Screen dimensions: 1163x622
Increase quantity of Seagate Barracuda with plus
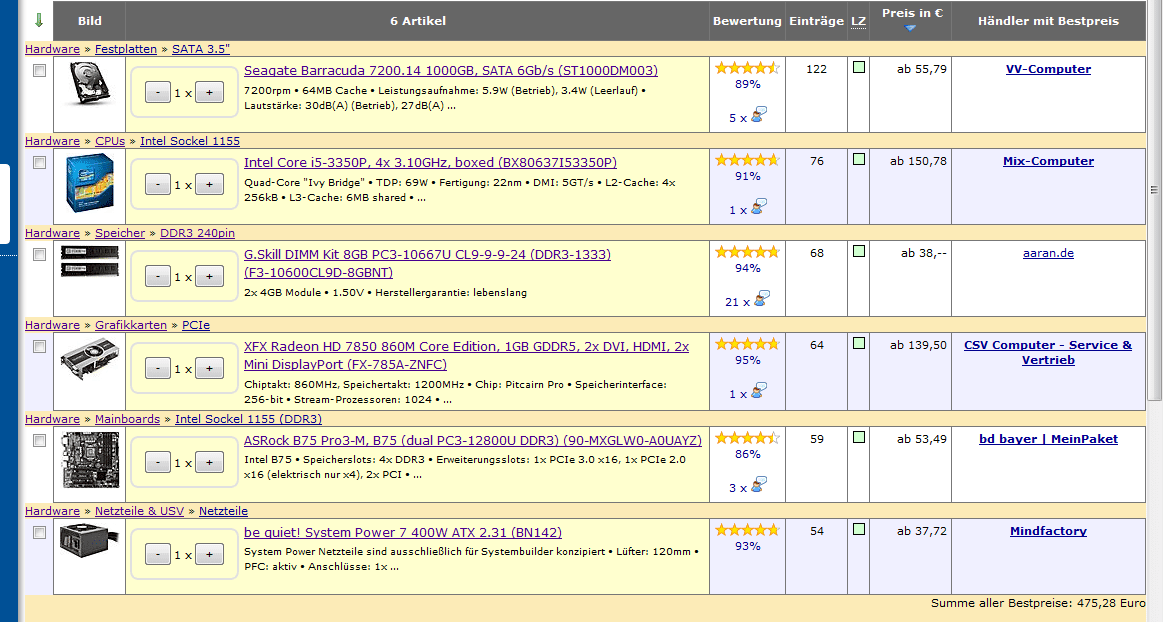(x=210, y=93)
